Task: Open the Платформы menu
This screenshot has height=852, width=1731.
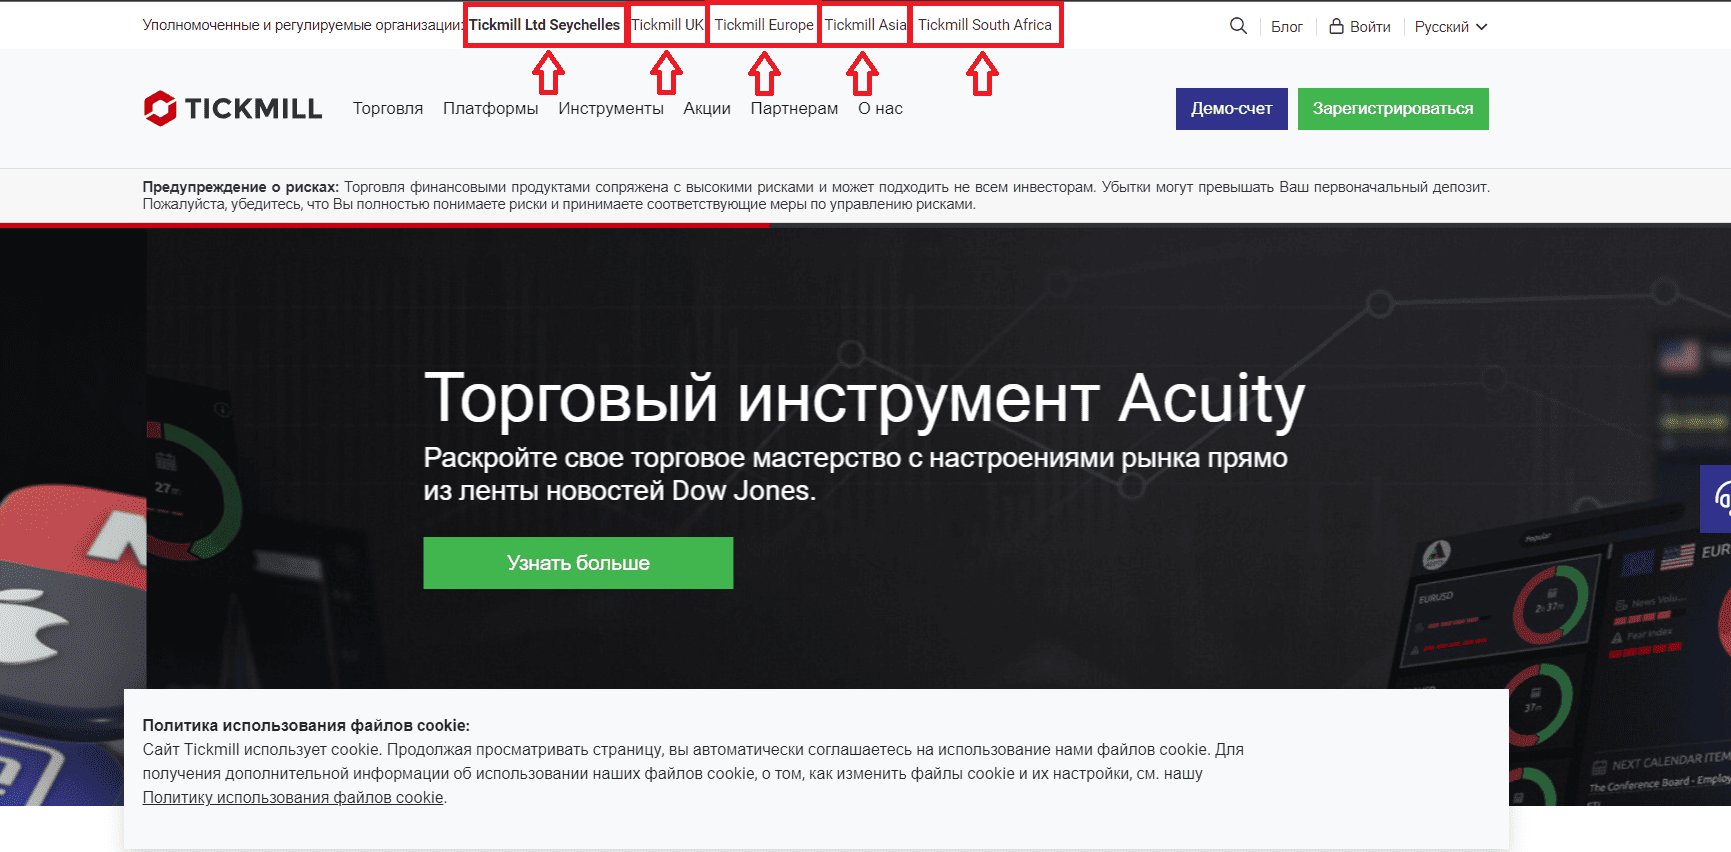Action: click(490, 108)
